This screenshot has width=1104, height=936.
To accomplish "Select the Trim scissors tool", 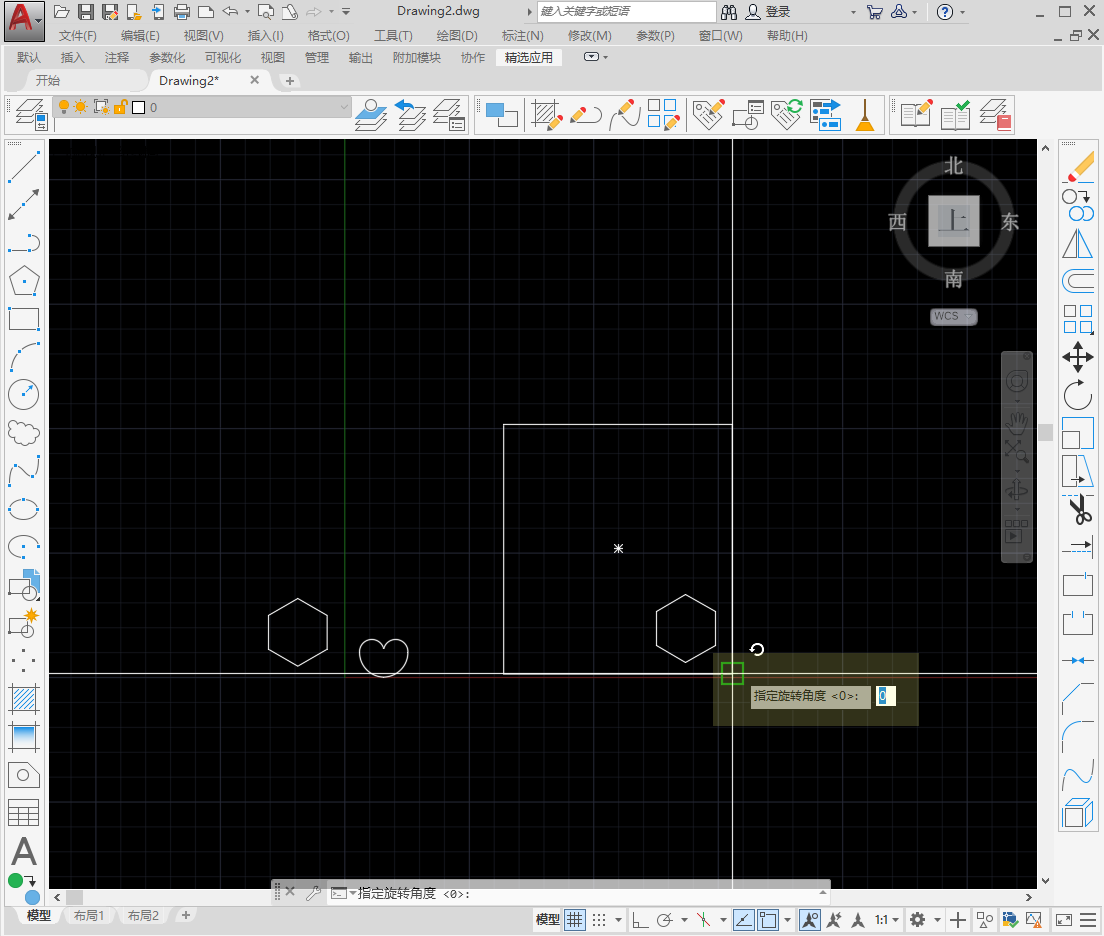I will click(1078, 509).
